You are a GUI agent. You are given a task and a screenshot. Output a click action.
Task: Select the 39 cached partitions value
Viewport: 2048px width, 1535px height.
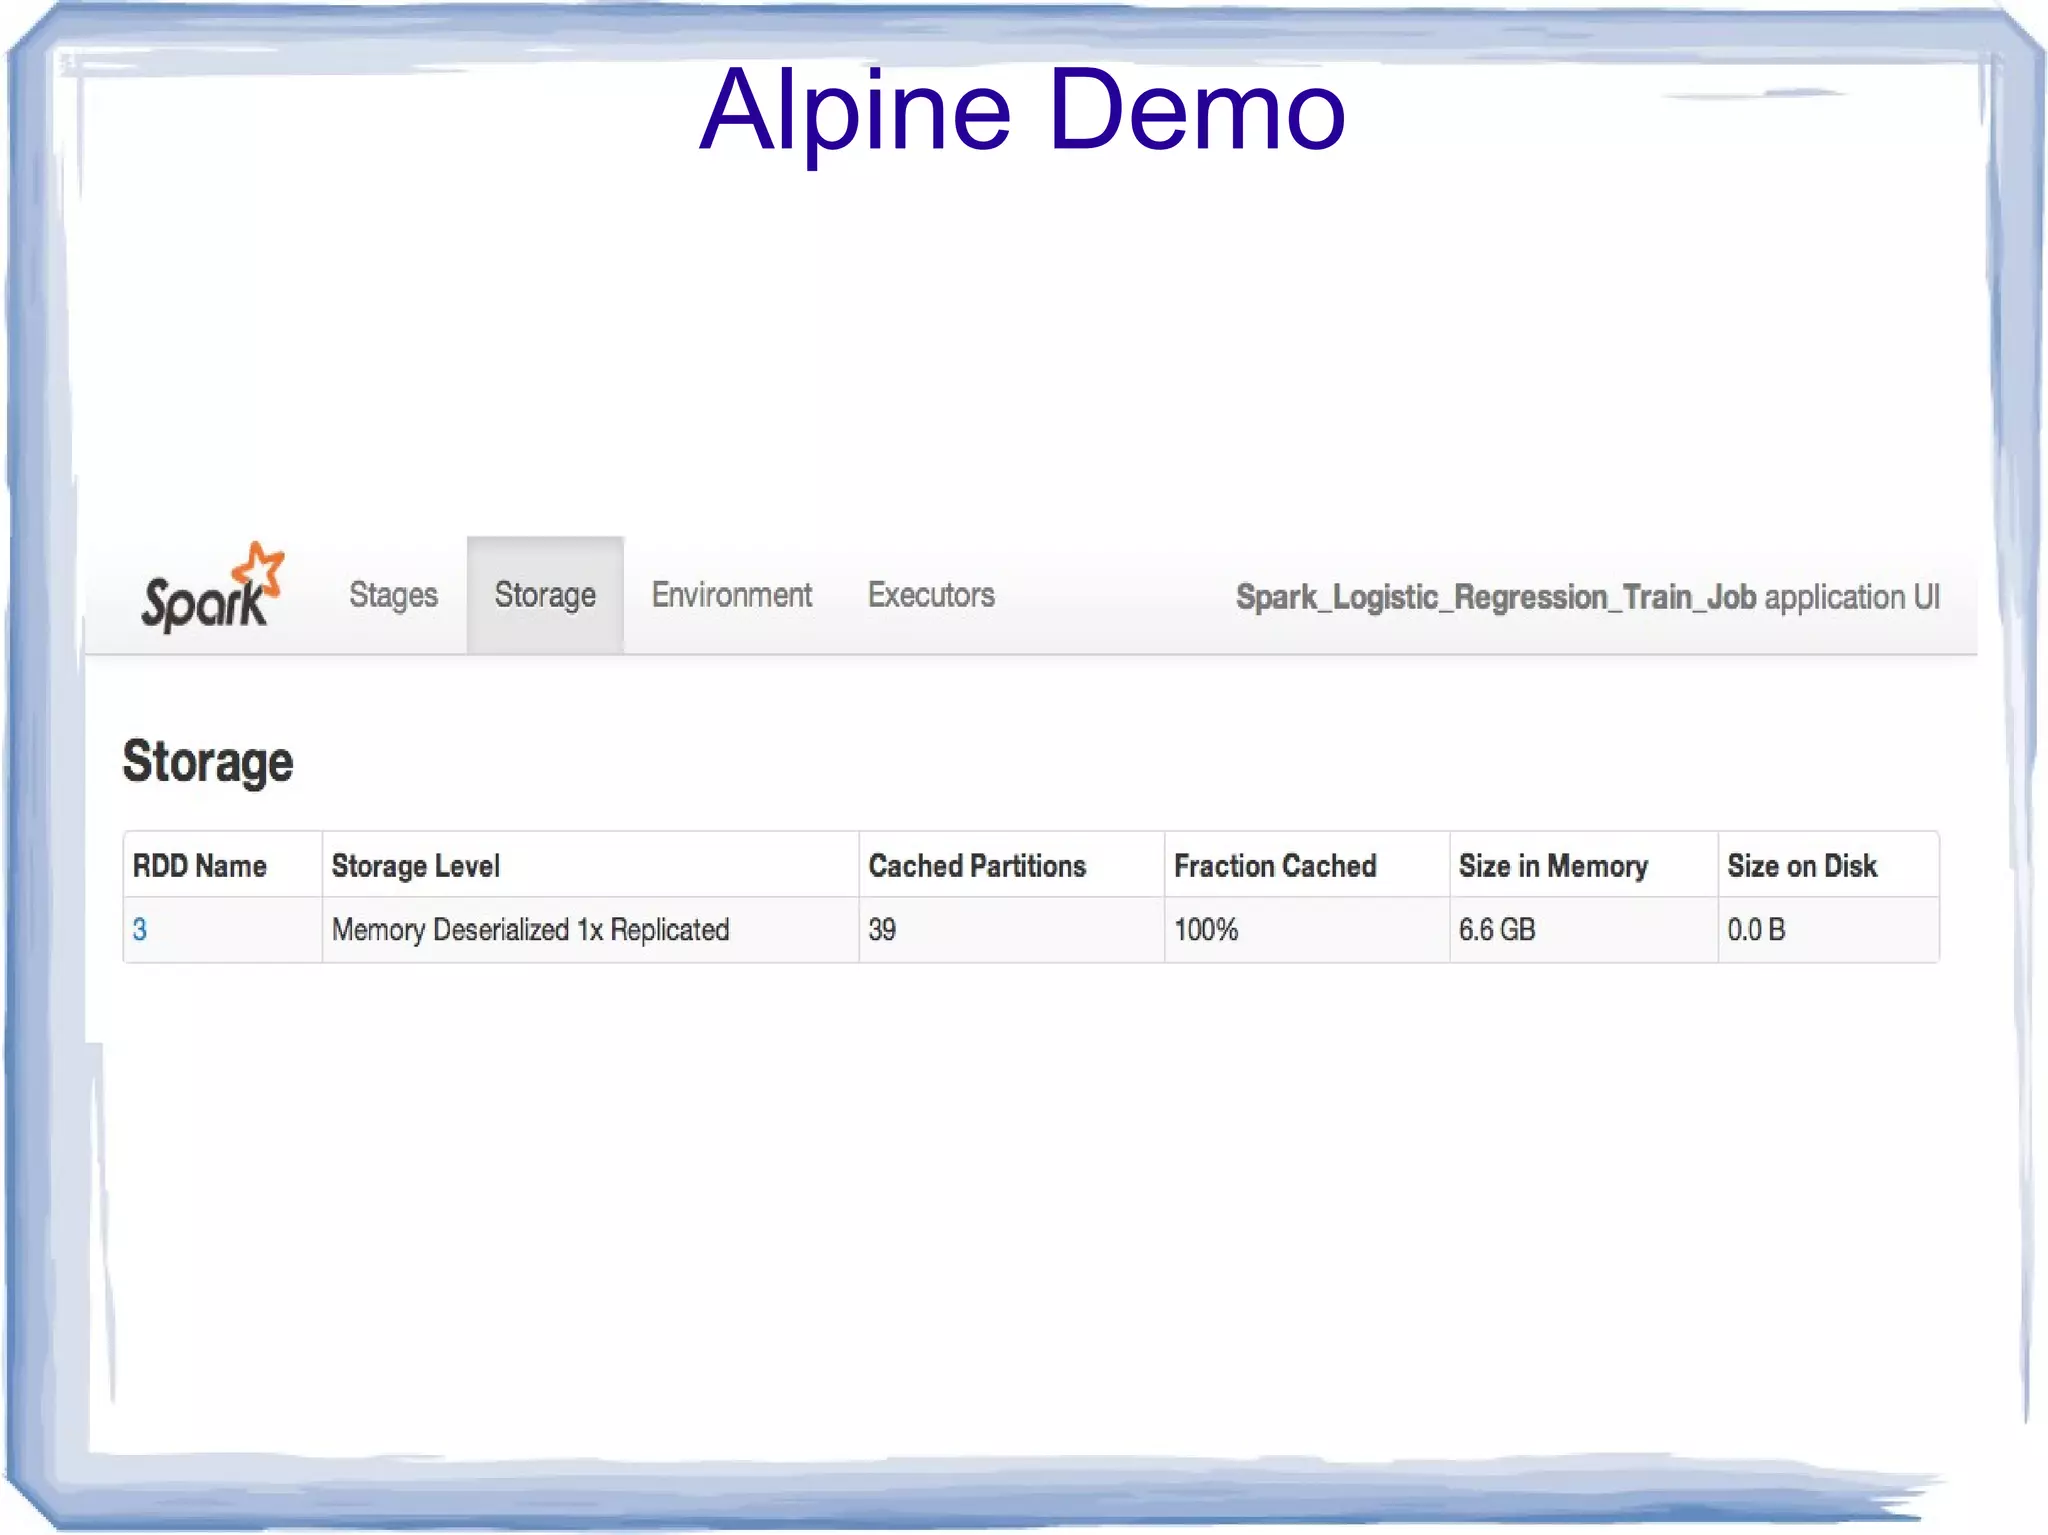882,930
